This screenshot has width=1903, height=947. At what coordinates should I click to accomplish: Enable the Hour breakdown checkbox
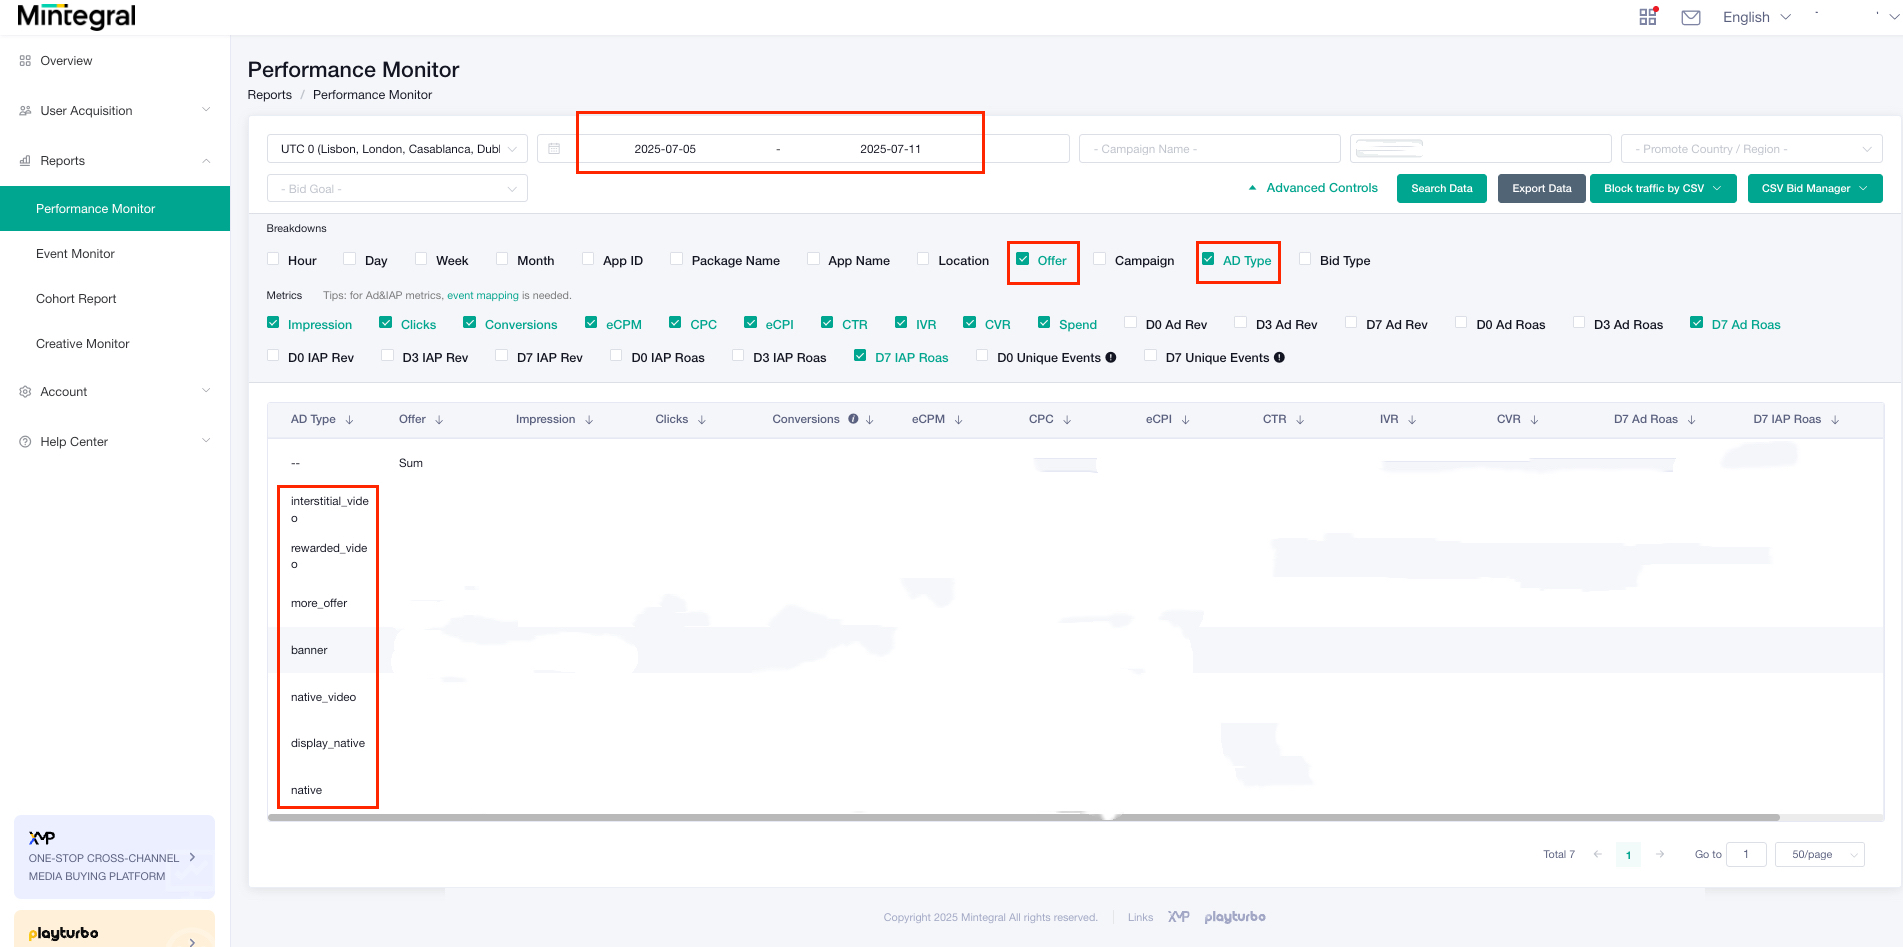pos(273,259)
